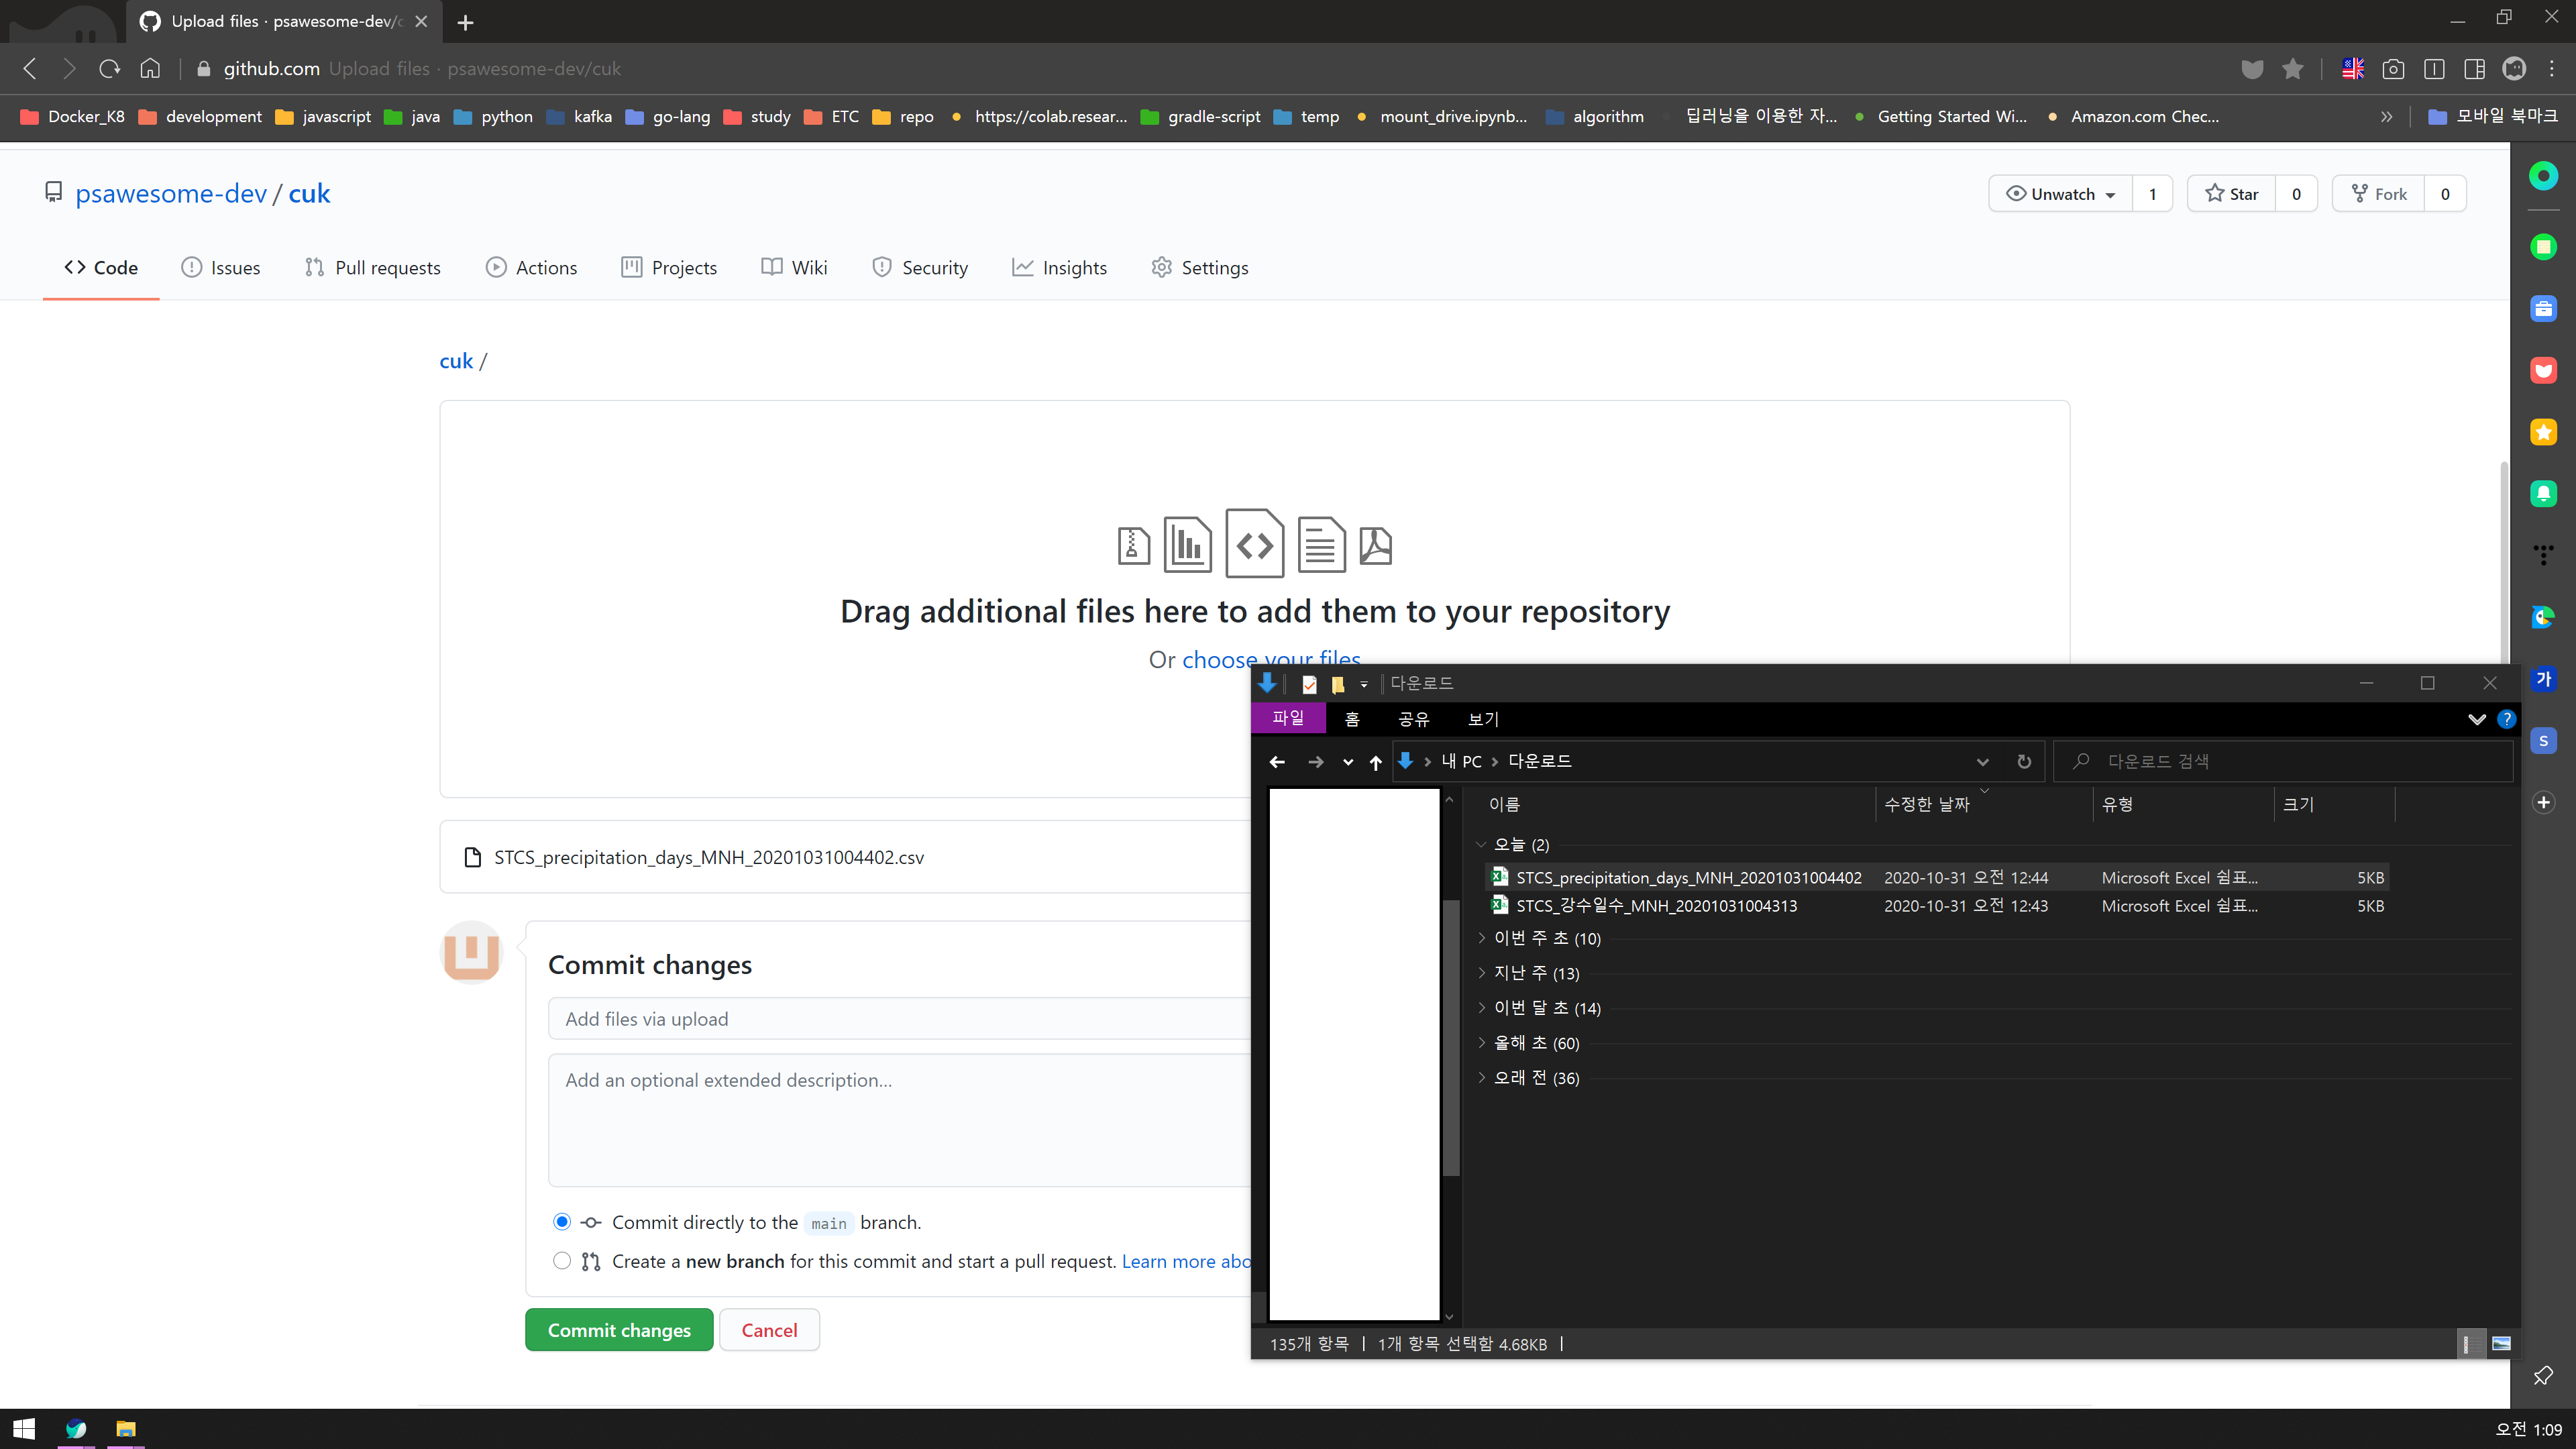Click the explorer refresh icon
2576x1449 pixels.
click(2023, 761)
